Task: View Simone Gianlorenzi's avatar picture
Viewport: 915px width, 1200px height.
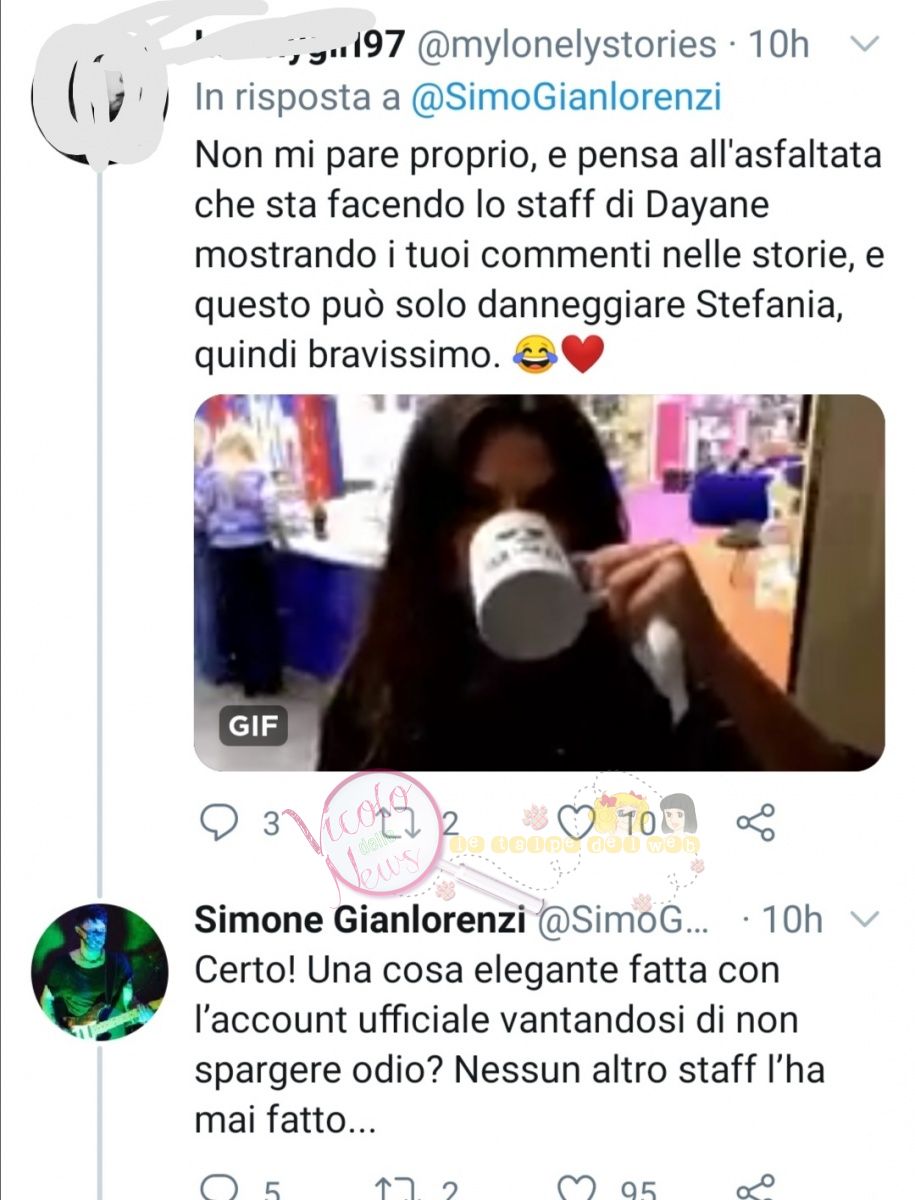Action: point(100,972)
